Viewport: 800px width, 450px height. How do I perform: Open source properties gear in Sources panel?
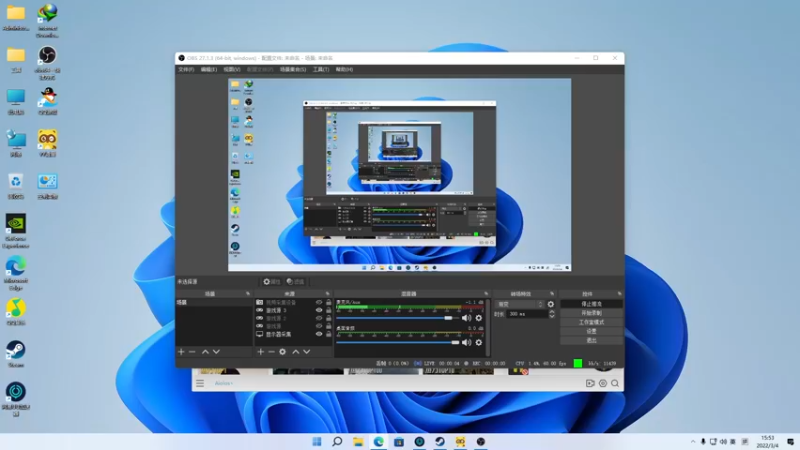[283, 352]
